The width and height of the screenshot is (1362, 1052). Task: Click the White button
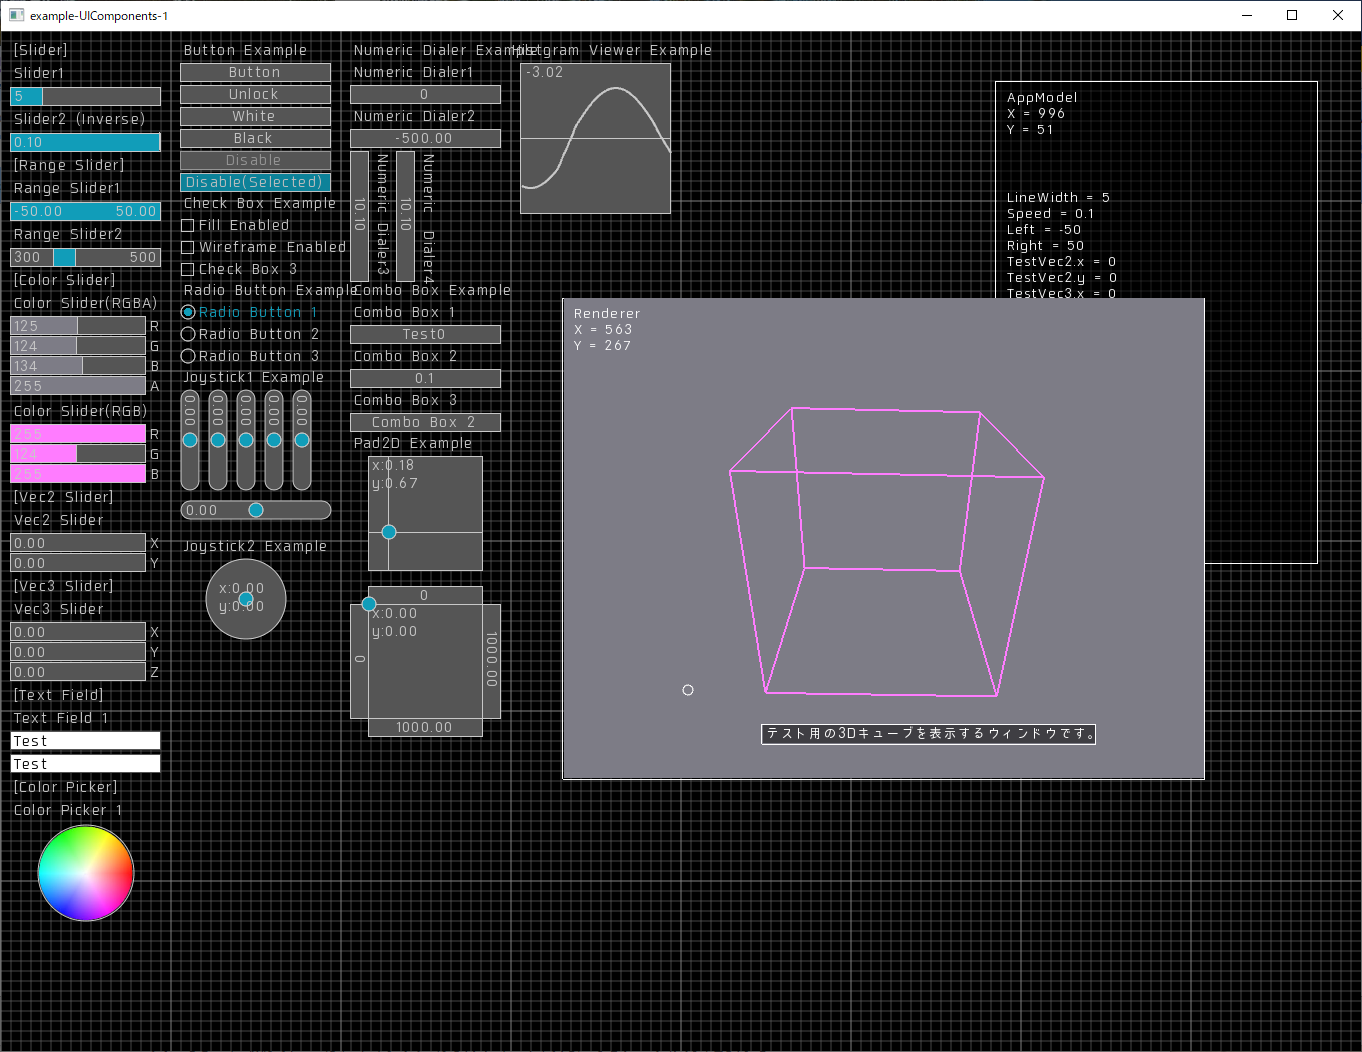(255, 116)
